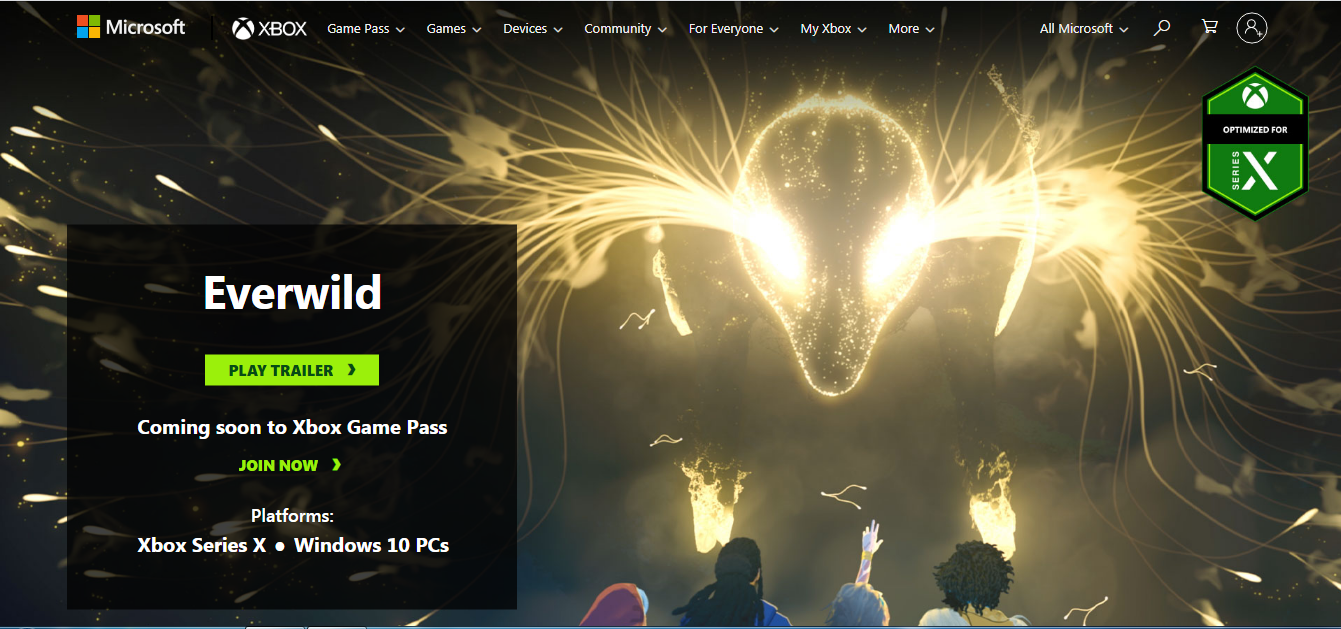Select the For Everyone menu item
The height and width of the screenshot is (629, 1341).
tap(733, 29)
